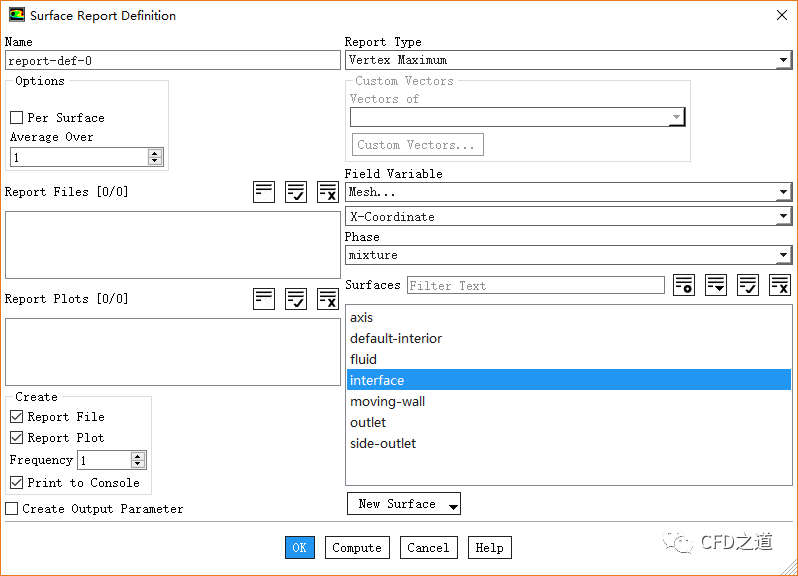Screen dimensions: 798x576
Task: Click Surfaces filter options icon beside Filter Text
Action: (x=684, y=285)
